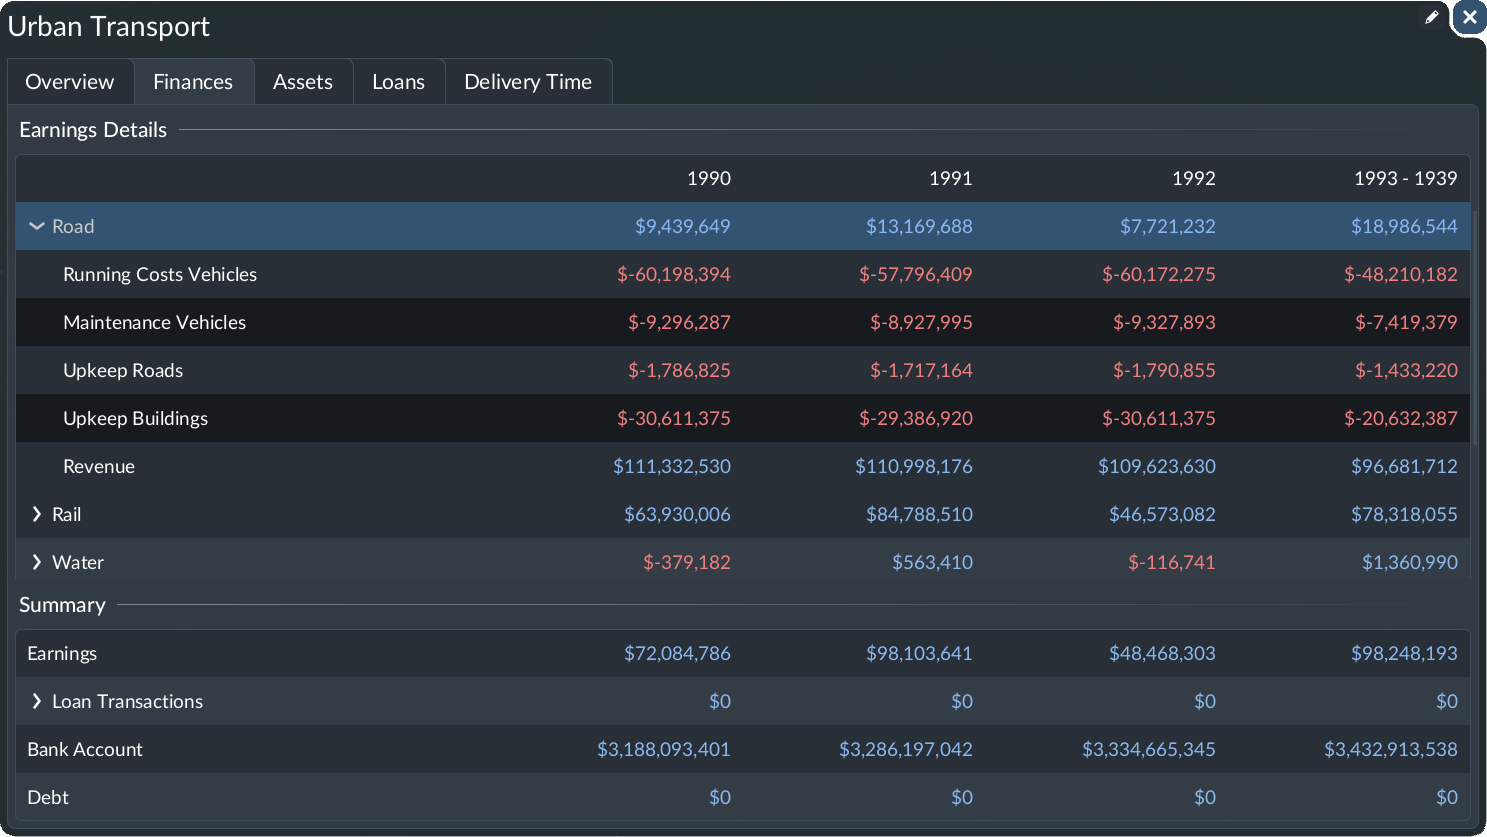Click Bank Account value $3,432,913,538

1391,749
